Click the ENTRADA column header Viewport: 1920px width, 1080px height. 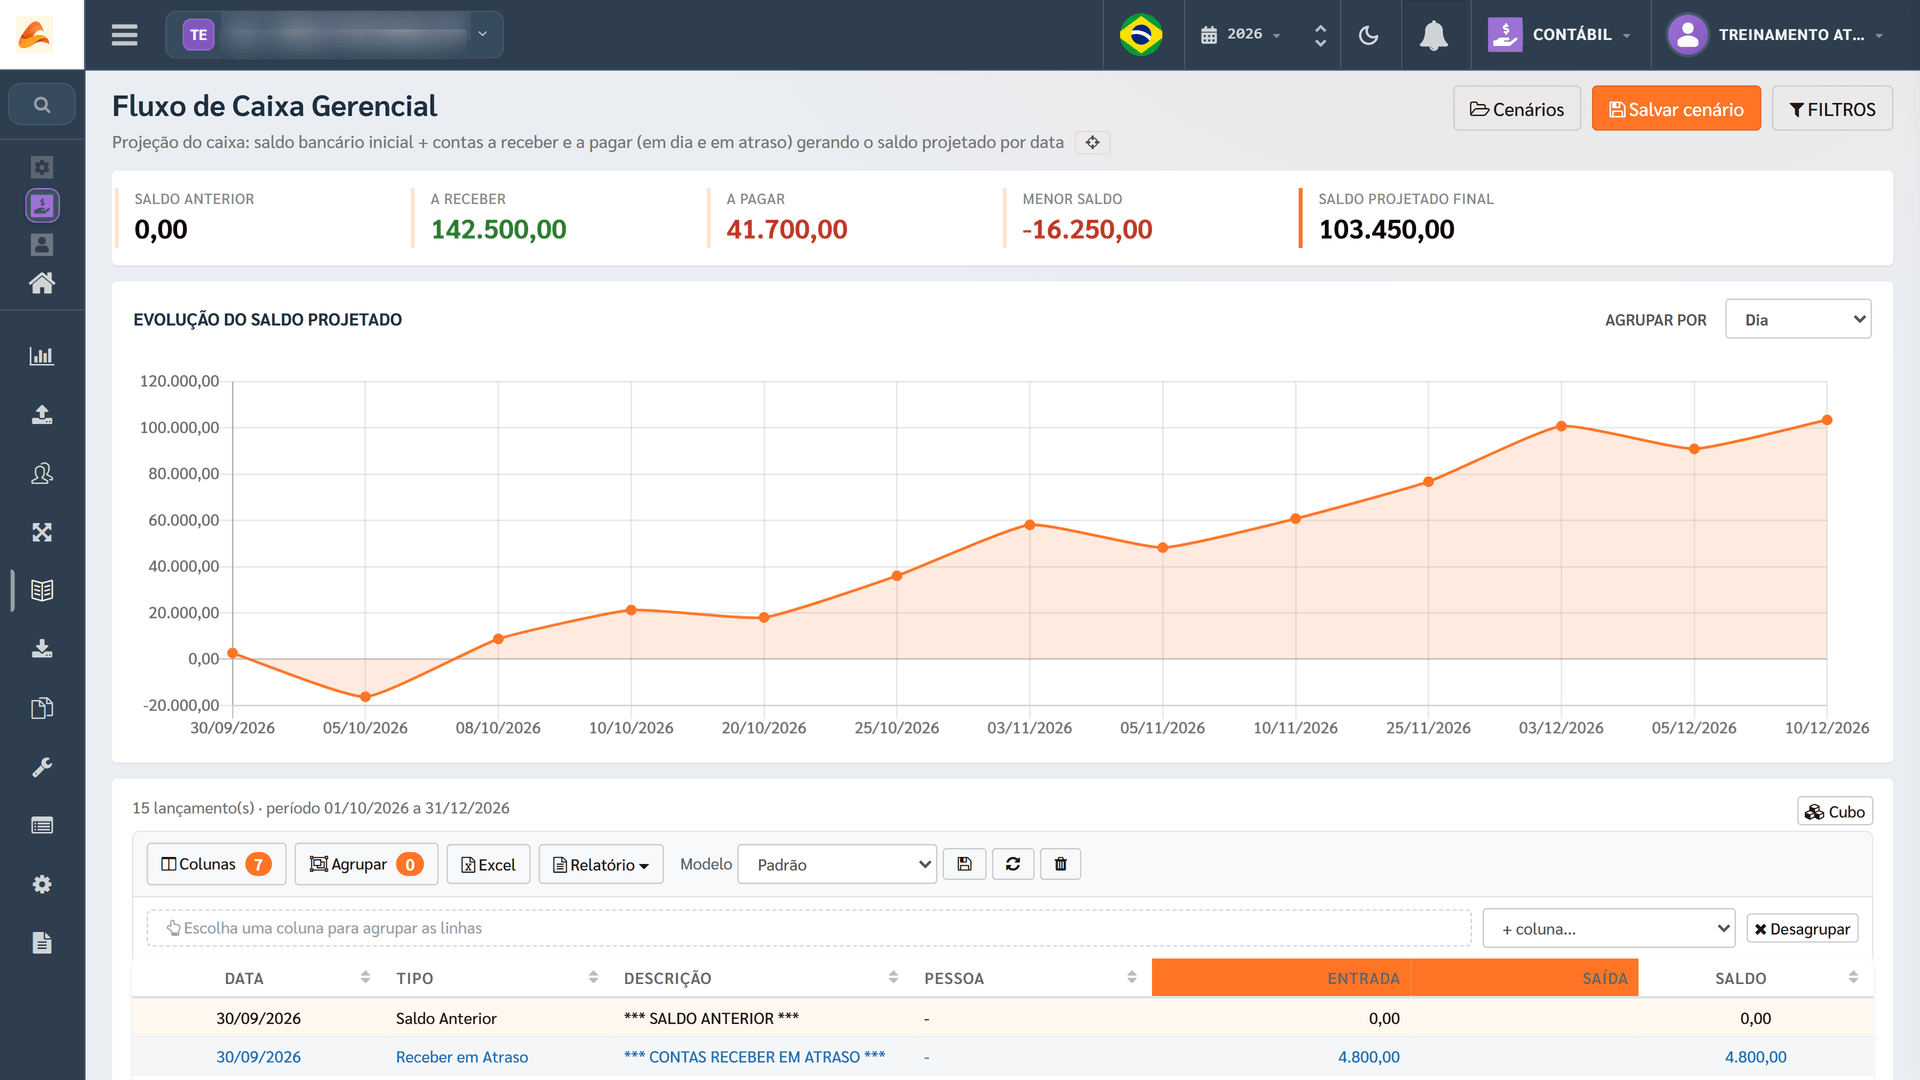pos(1281,977)
